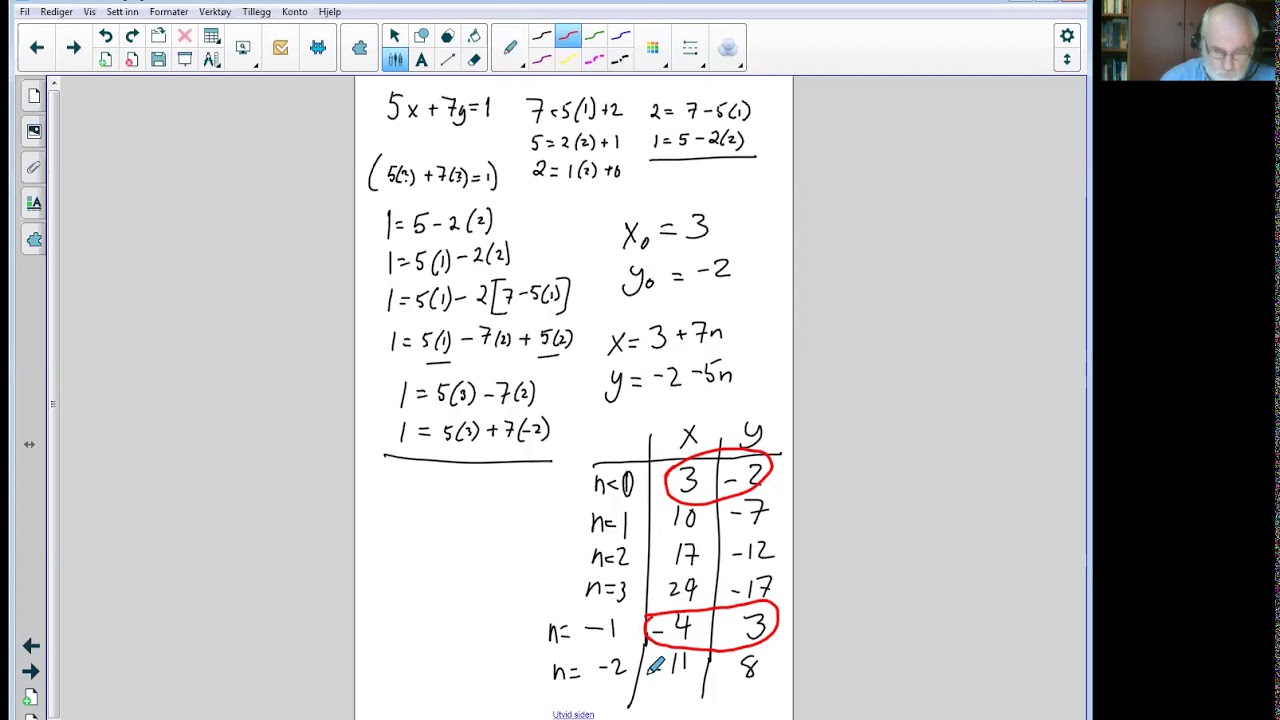Screen dimensions: 1280x720
Task: Select the Text tool
Action: tap(421, 60)
